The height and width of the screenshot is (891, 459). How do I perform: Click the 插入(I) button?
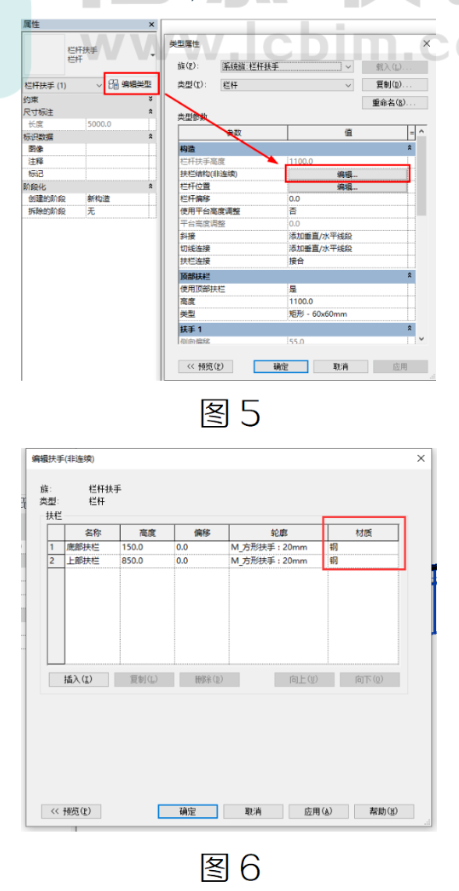(78, 680)
